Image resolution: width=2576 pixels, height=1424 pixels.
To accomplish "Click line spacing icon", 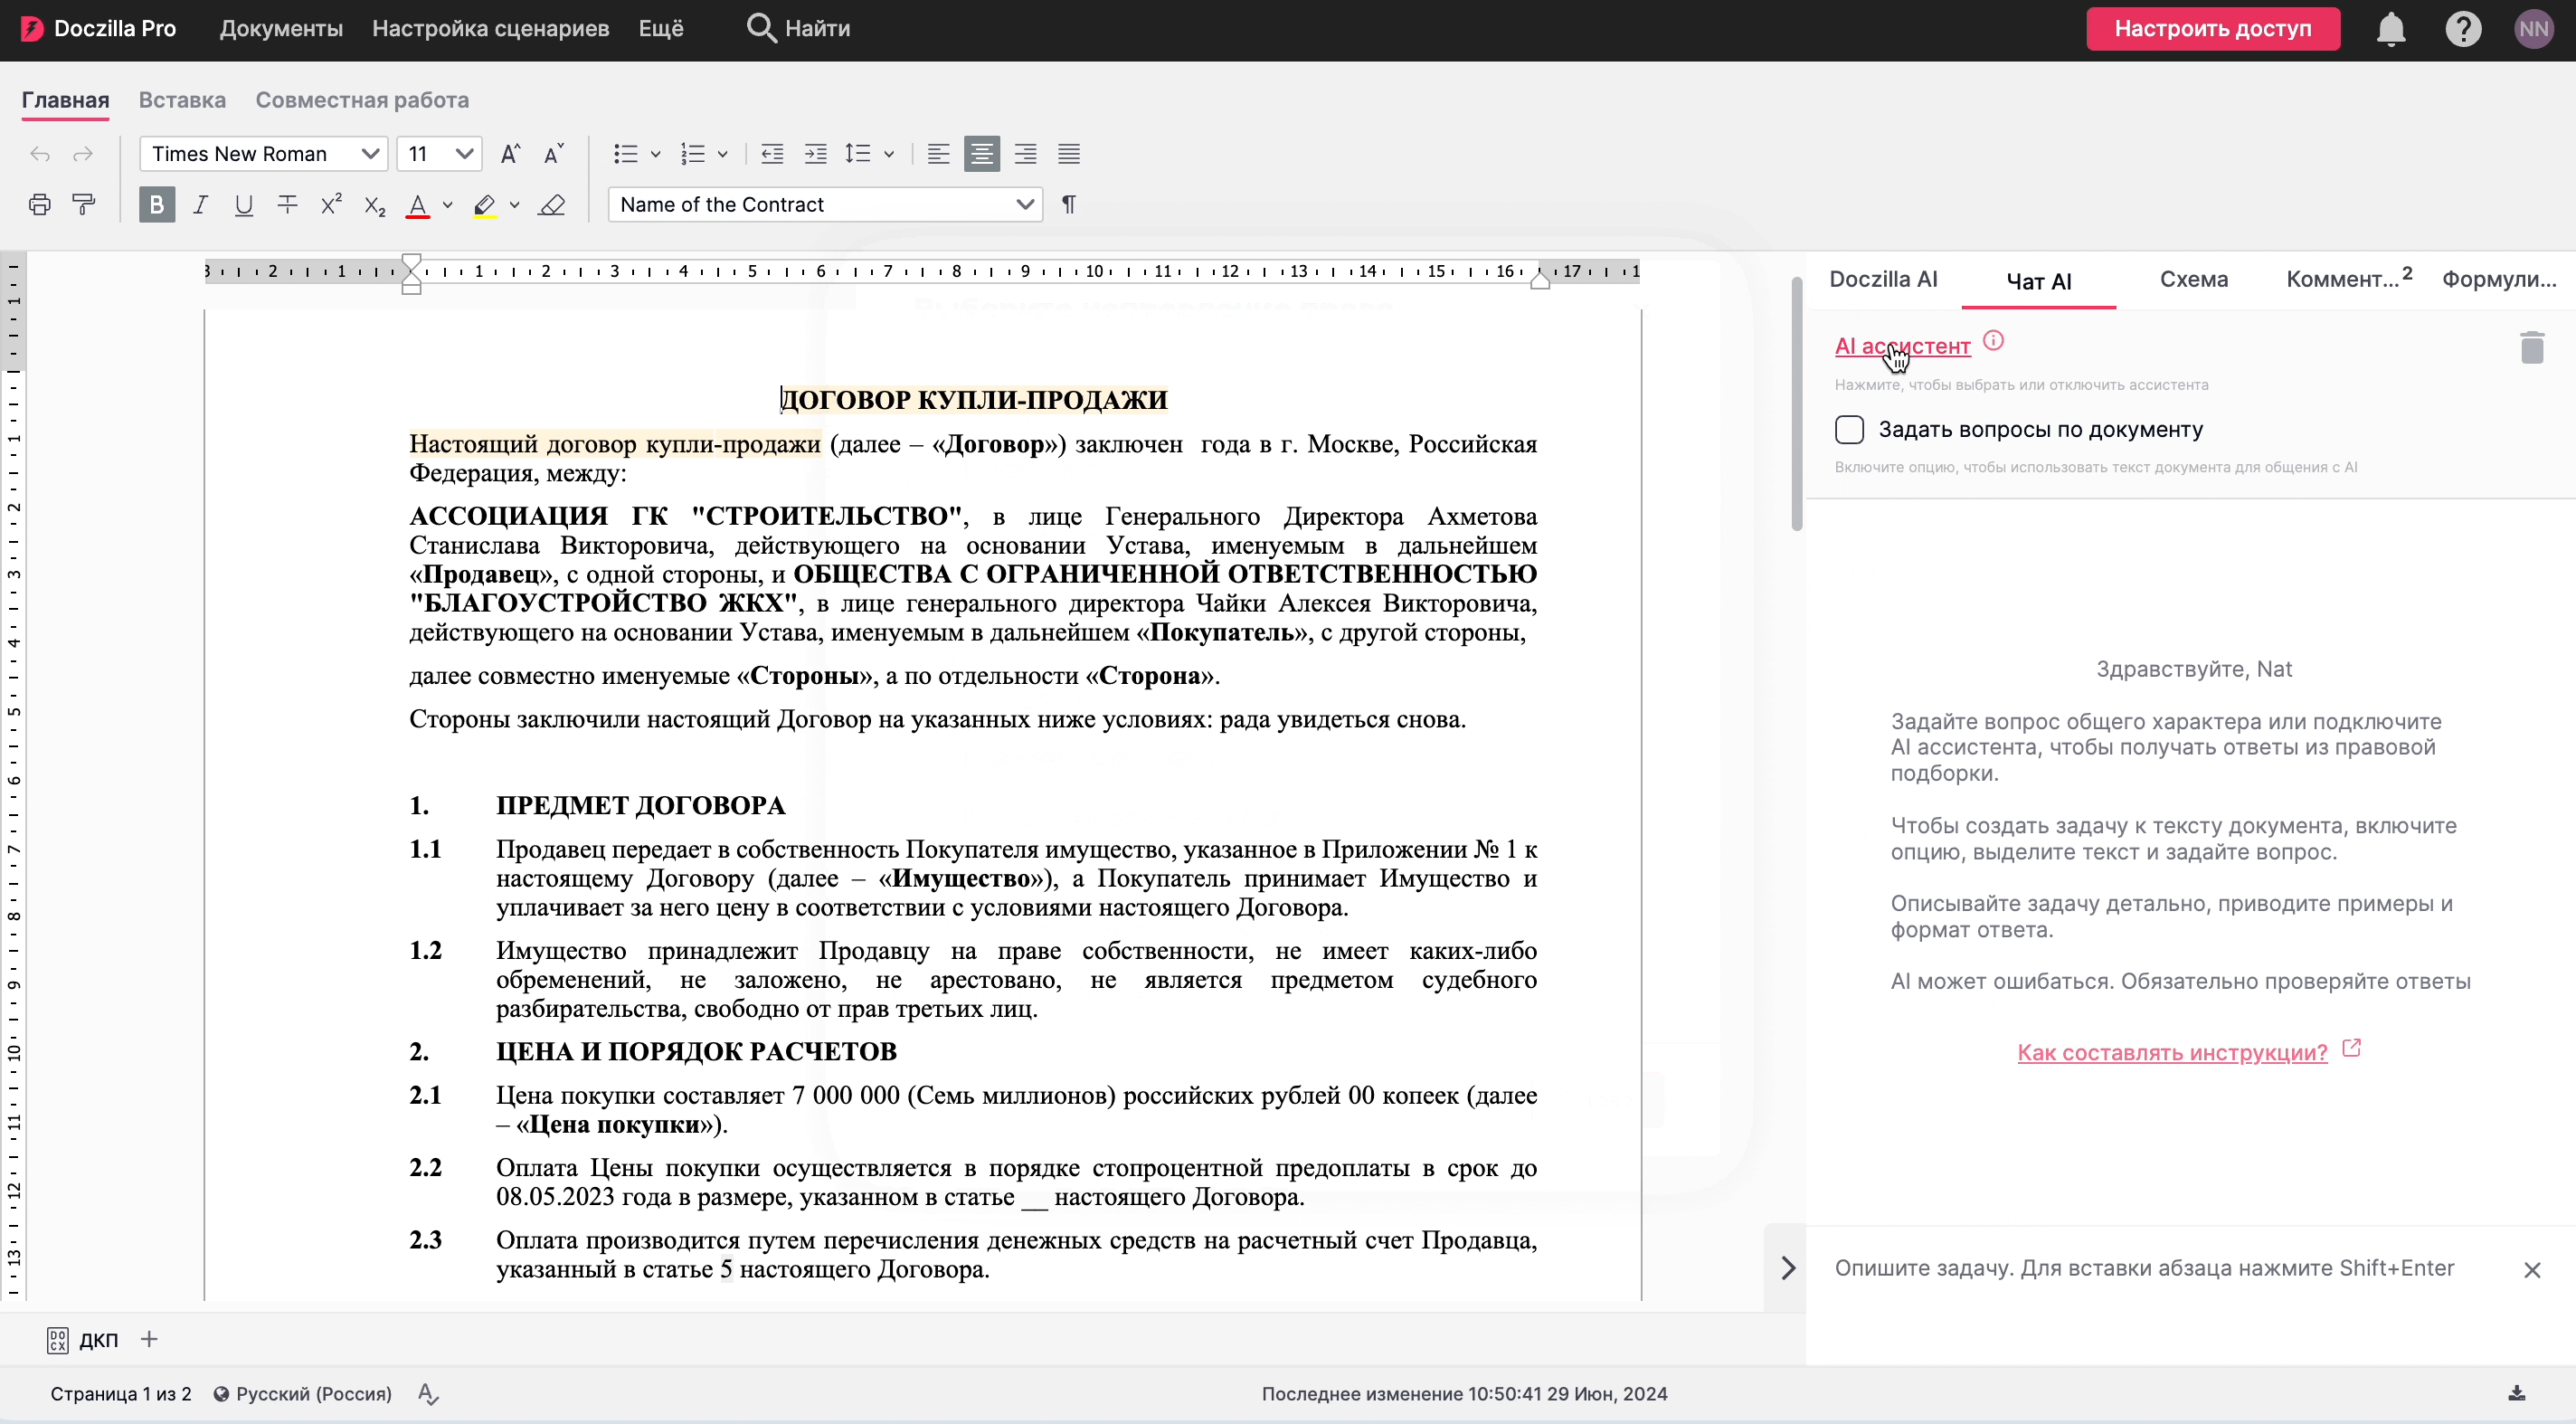I will pos(858,154).
